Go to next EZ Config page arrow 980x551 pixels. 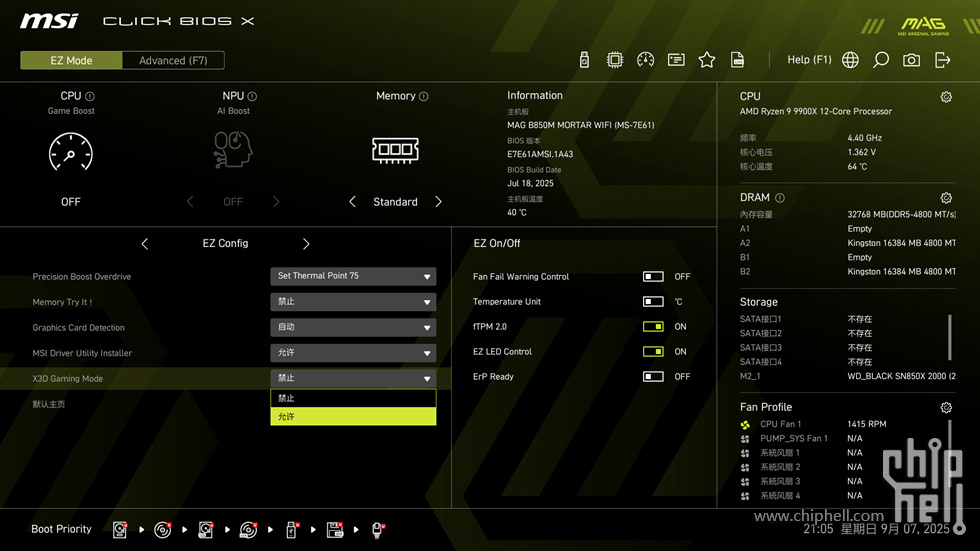click(306, 244)
